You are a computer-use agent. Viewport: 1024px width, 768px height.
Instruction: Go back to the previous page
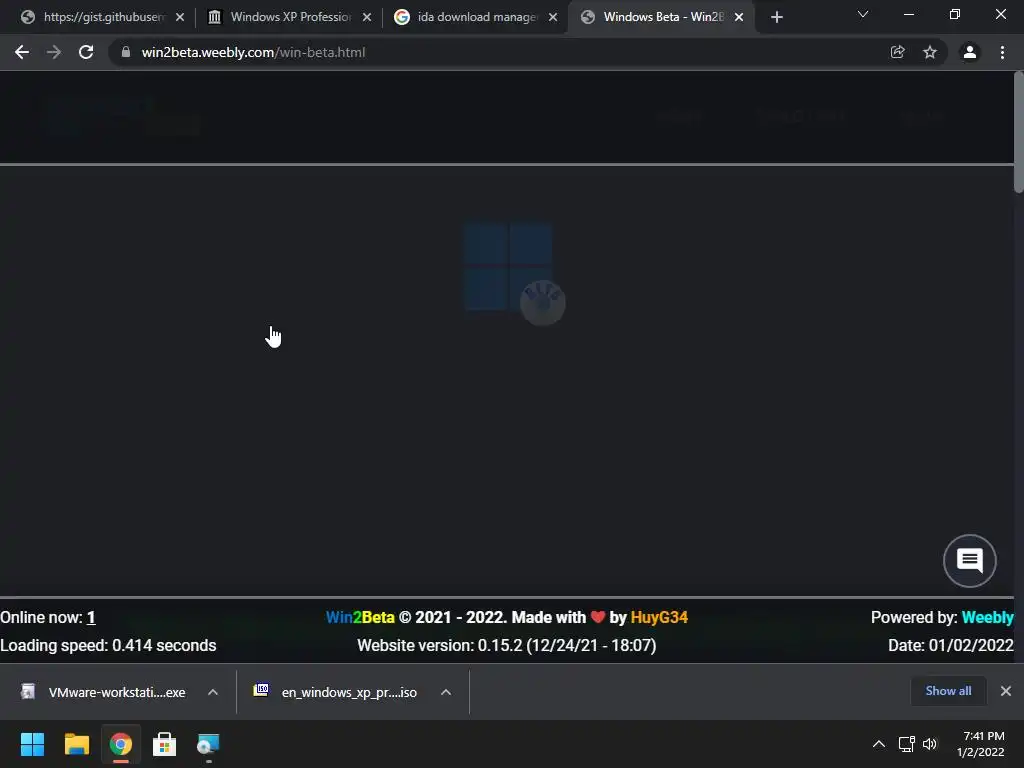click(x=22, y=52)
